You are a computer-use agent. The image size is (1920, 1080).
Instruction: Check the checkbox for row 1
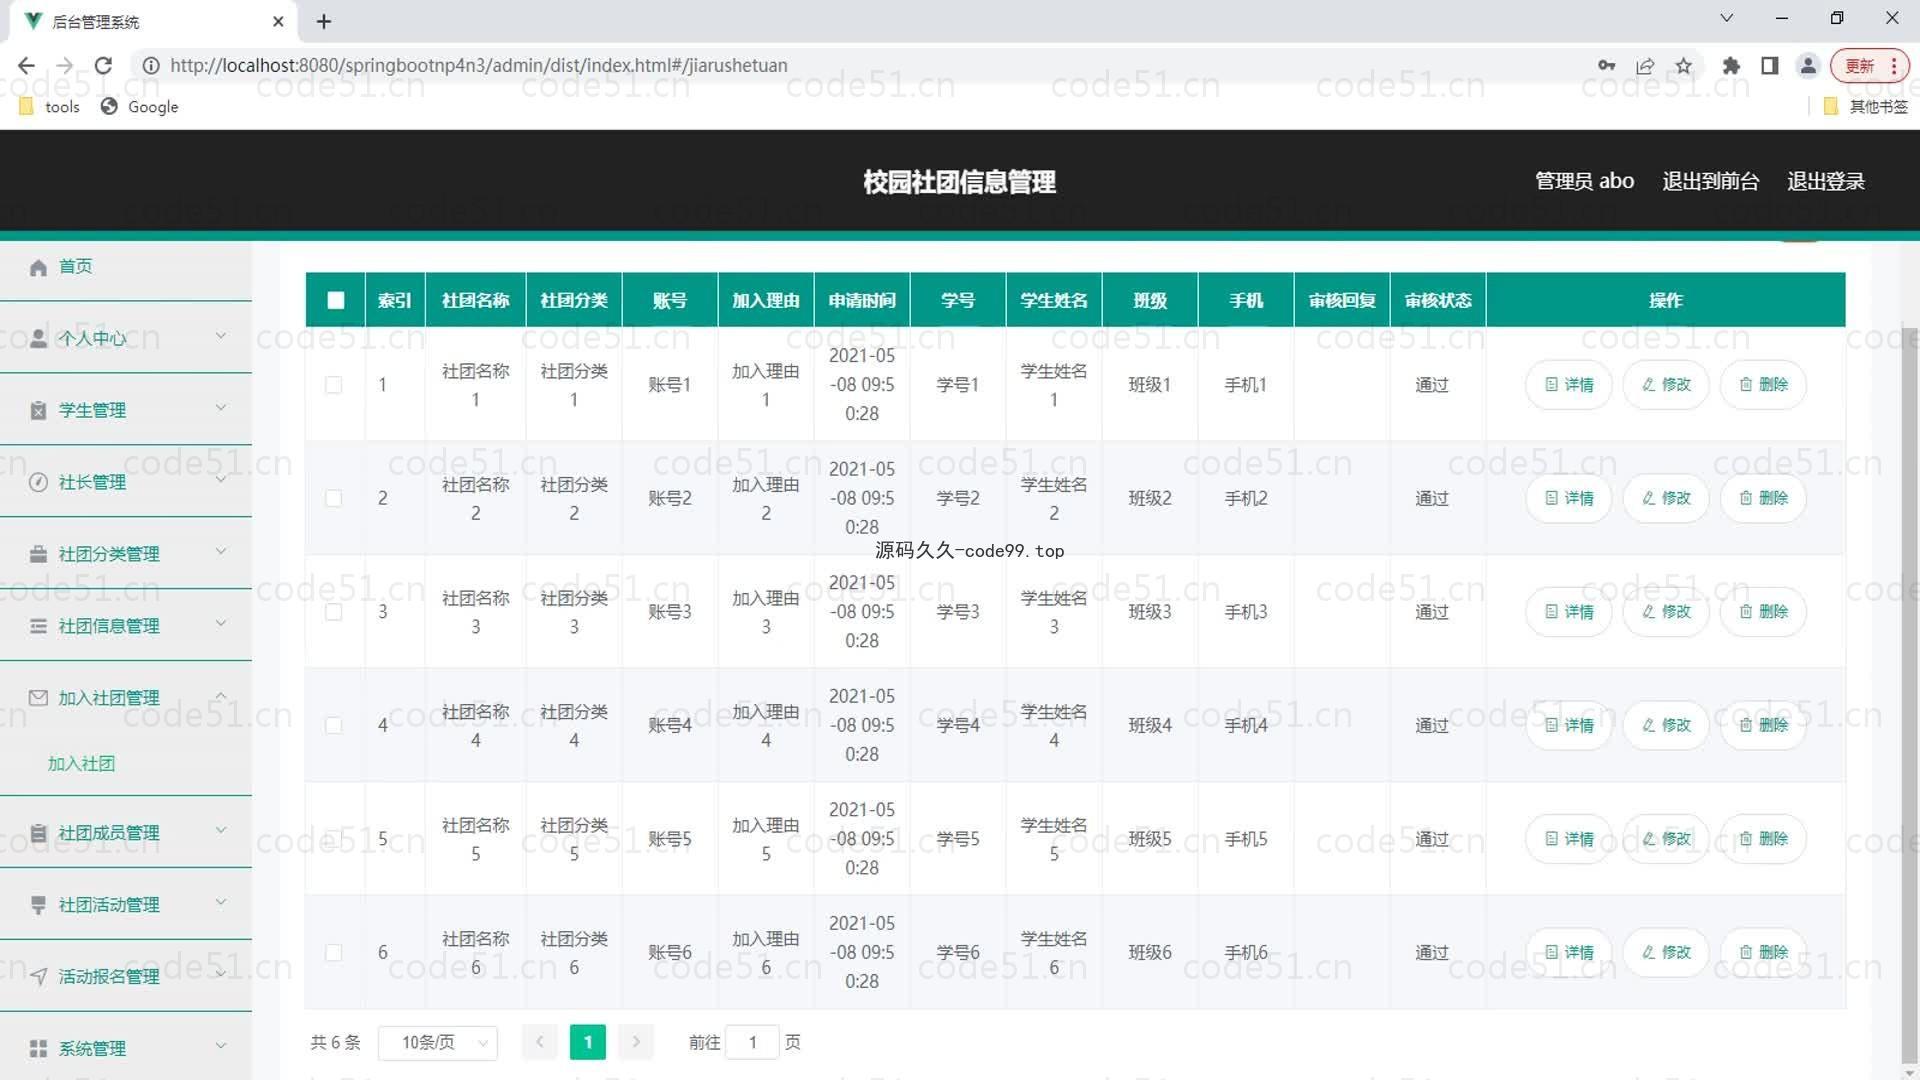click(334, 385)
